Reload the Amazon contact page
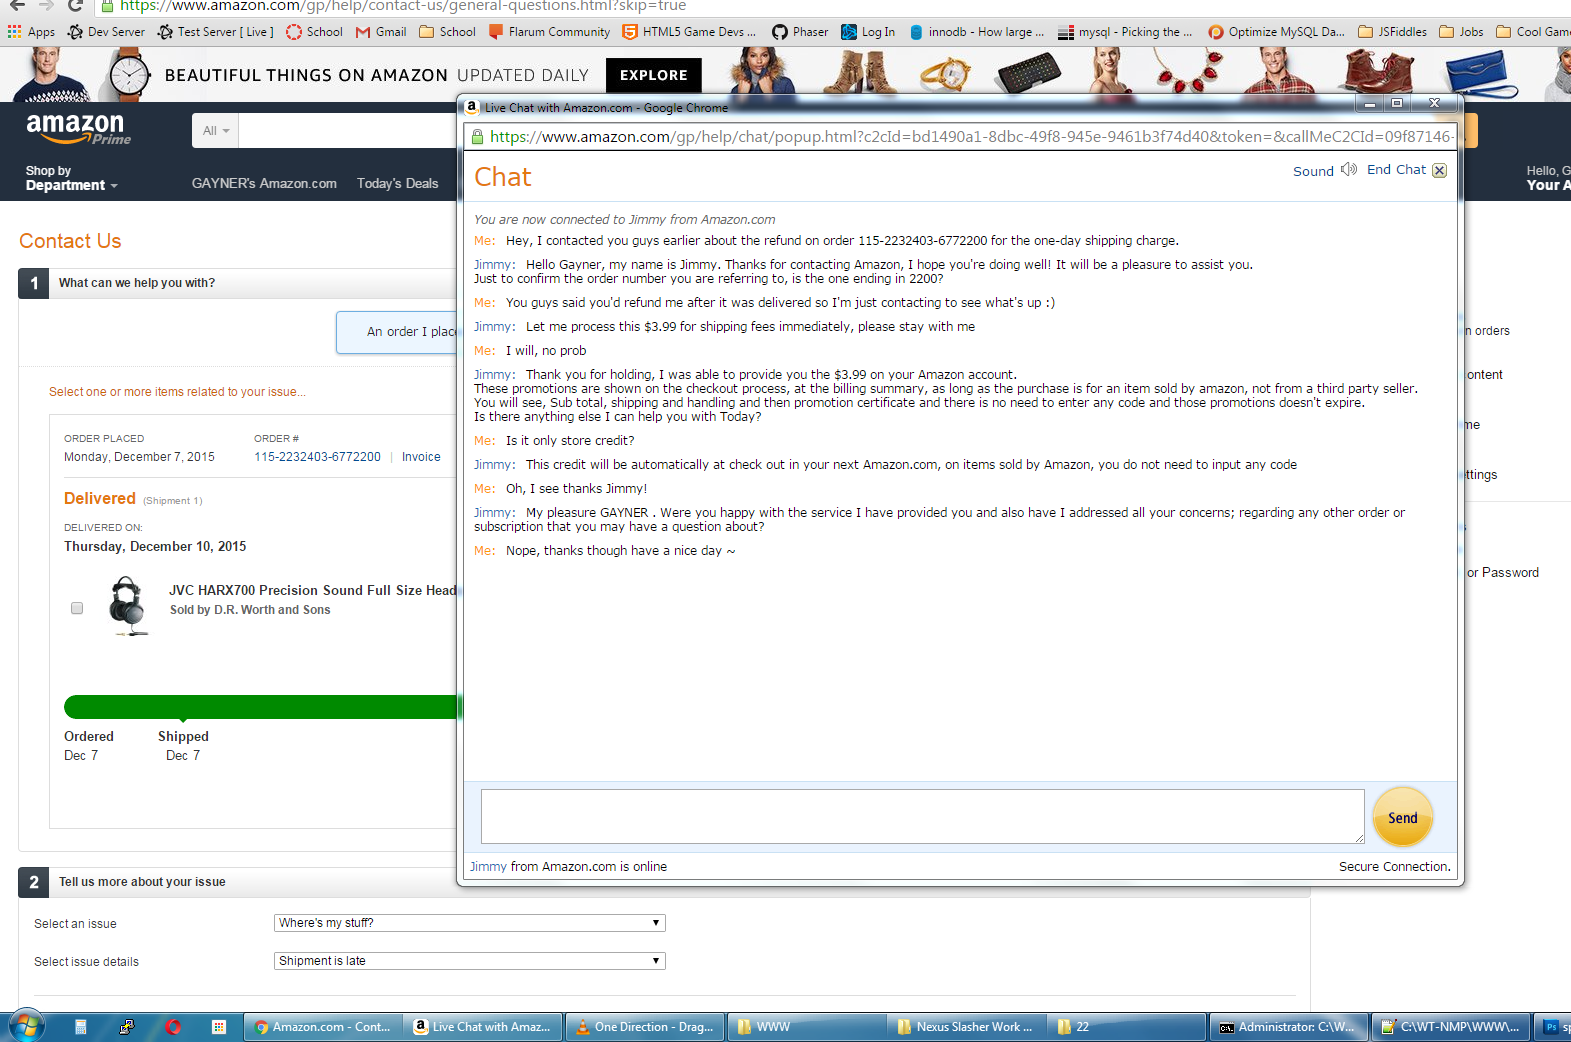 [x=75, y=5]
